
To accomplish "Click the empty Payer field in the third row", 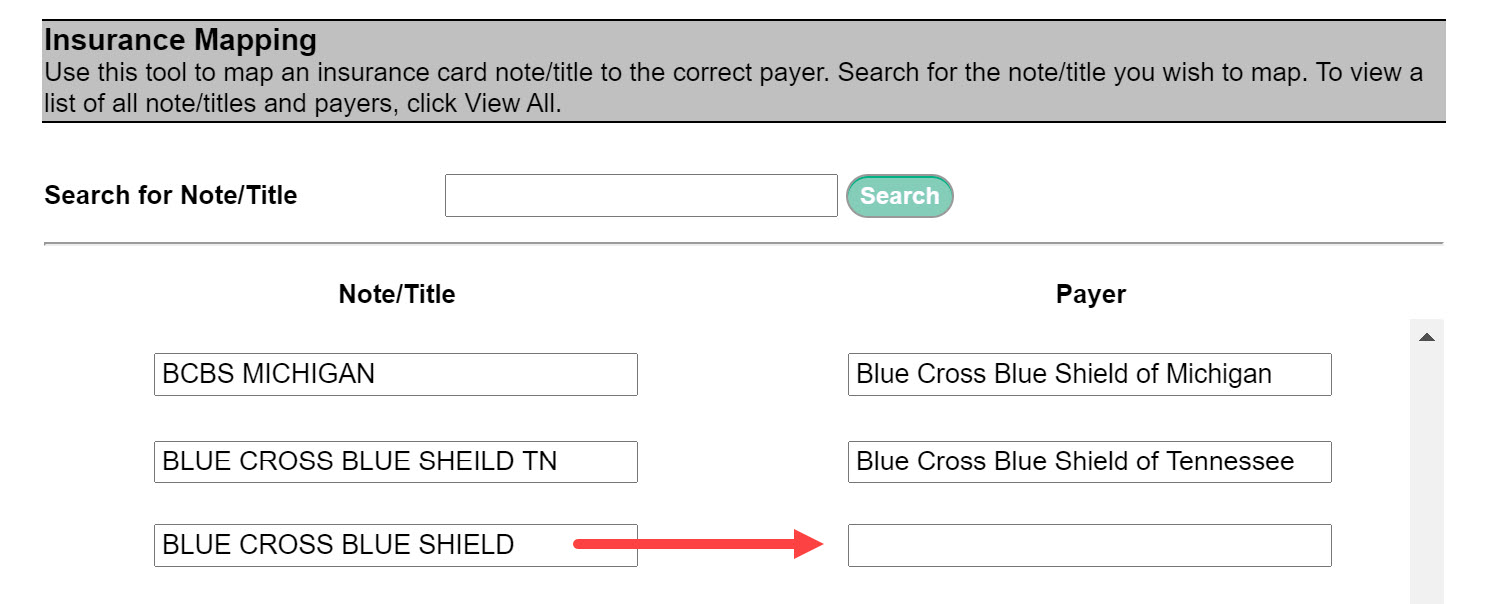I will pos(1089,545).
